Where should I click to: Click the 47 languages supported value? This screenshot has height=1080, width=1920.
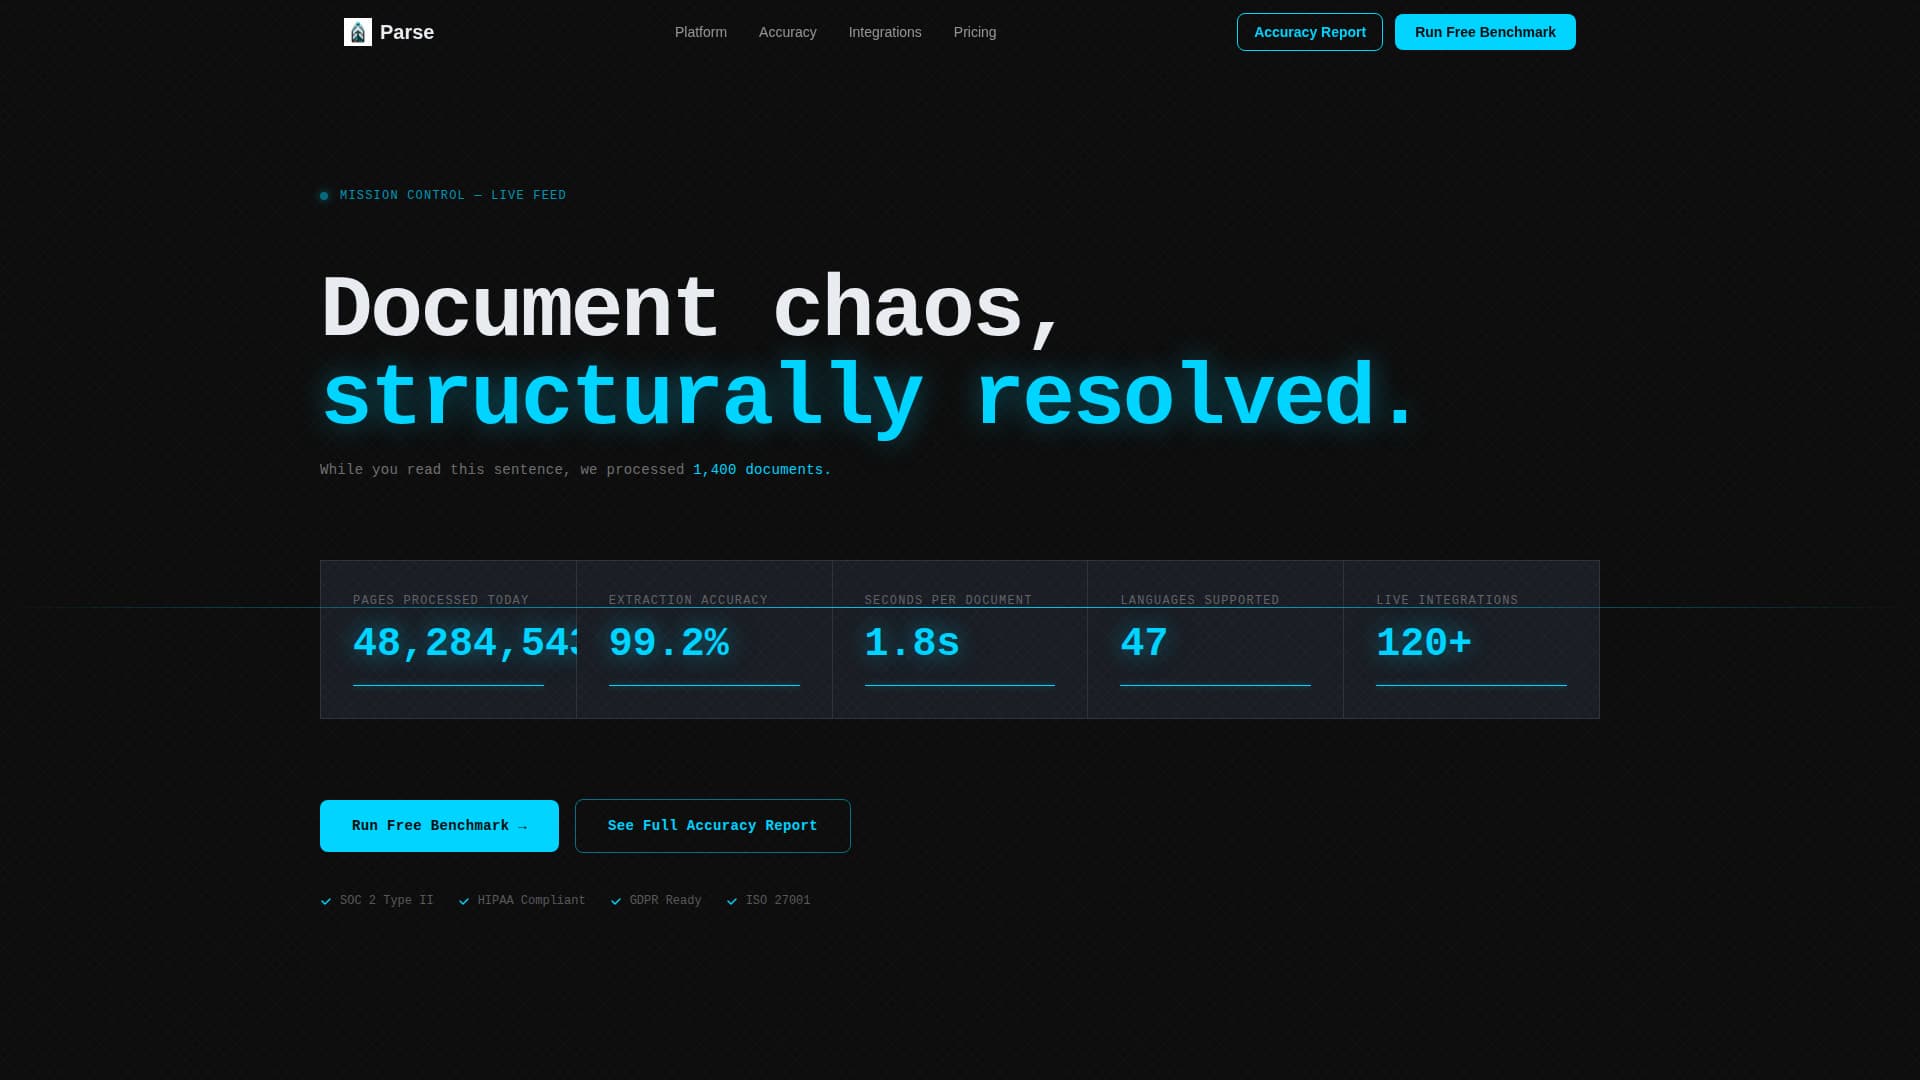point(1144,643)
